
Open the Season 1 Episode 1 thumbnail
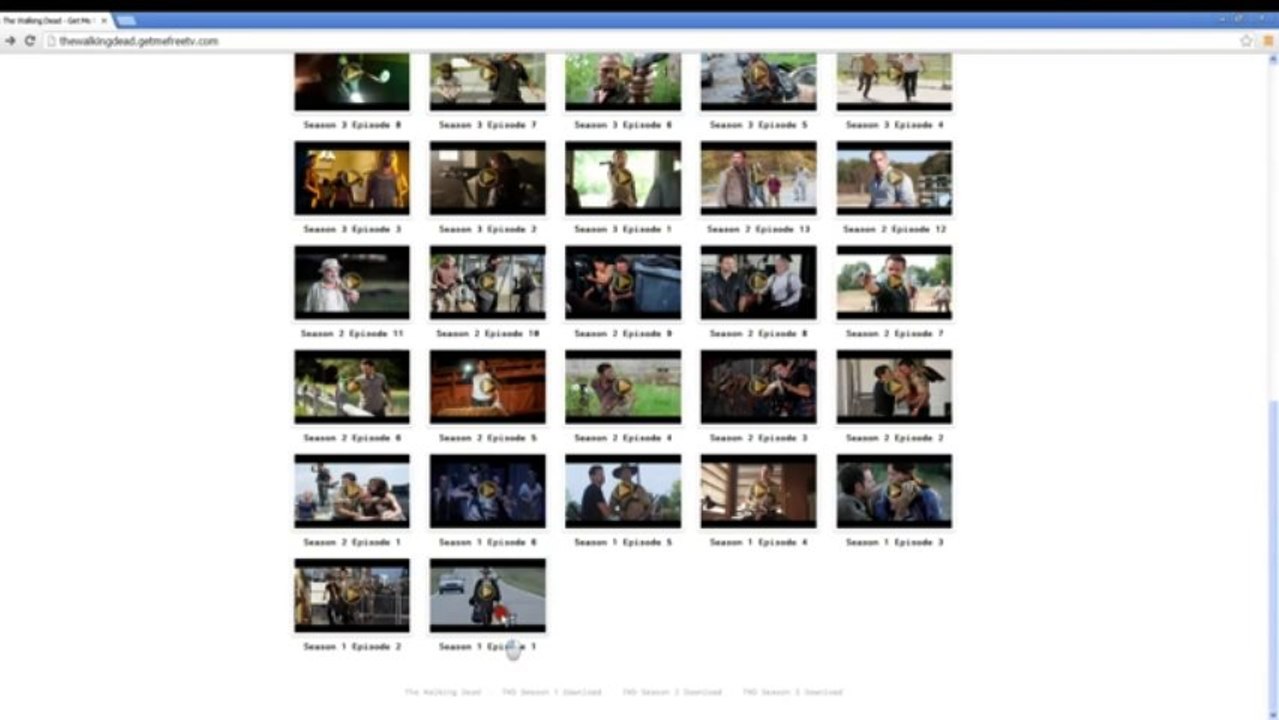click(x=488, y=595)
